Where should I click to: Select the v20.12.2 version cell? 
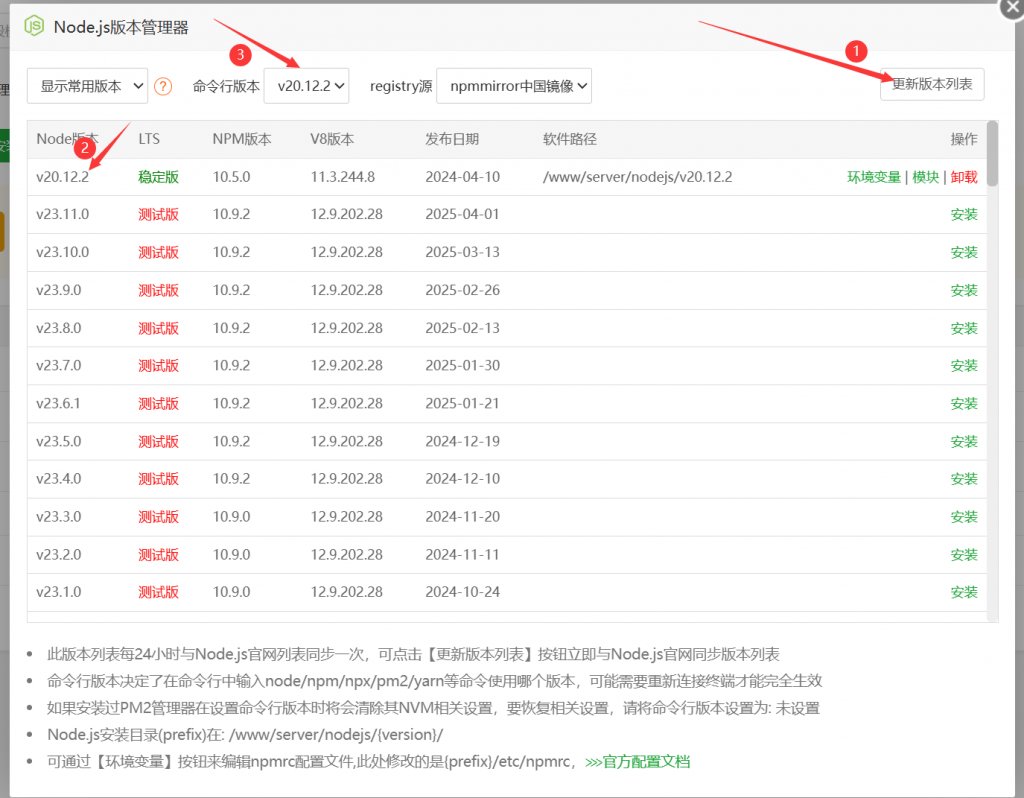[63, 177]
